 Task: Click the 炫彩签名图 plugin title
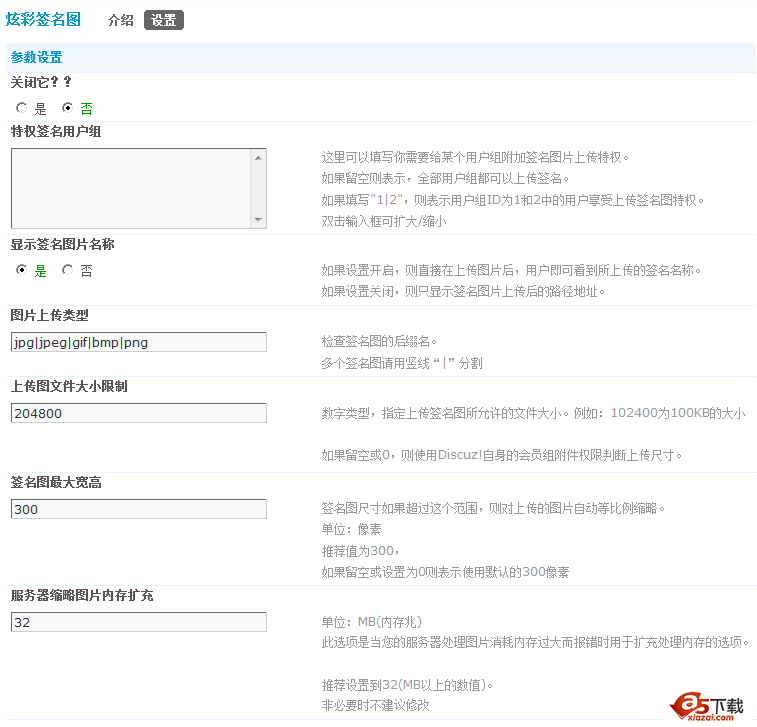(43, 19)
